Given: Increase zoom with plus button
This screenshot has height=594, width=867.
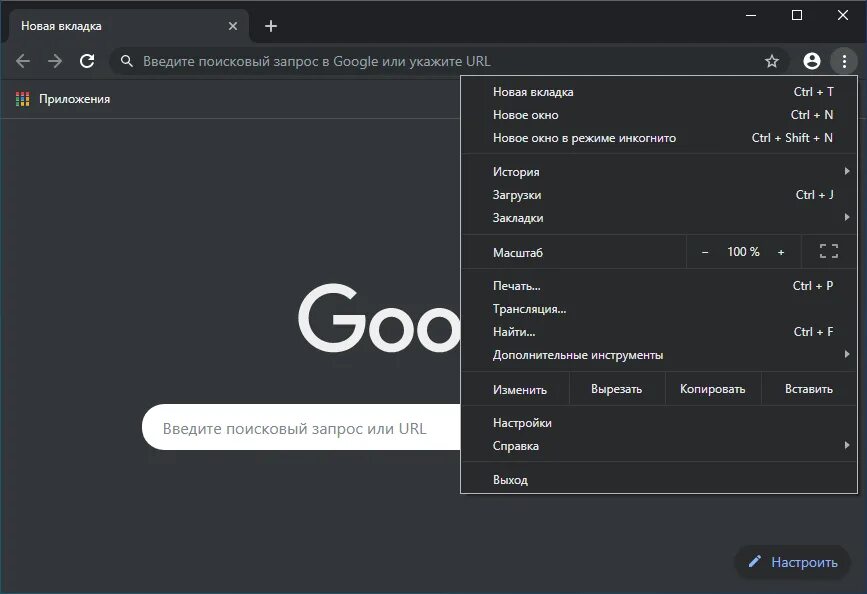Looking at the screenshot, I should click(781, 252).
